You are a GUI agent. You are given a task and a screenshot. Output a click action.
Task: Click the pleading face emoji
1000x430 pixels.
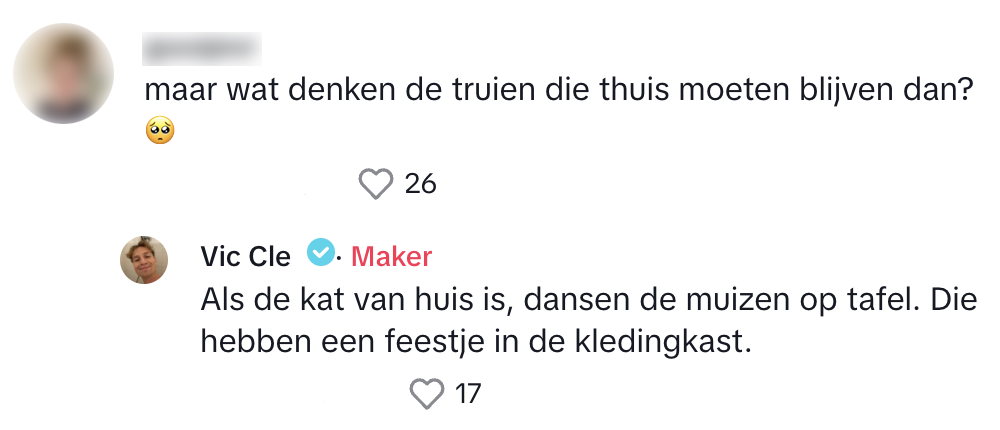click(x=160, y=131)
